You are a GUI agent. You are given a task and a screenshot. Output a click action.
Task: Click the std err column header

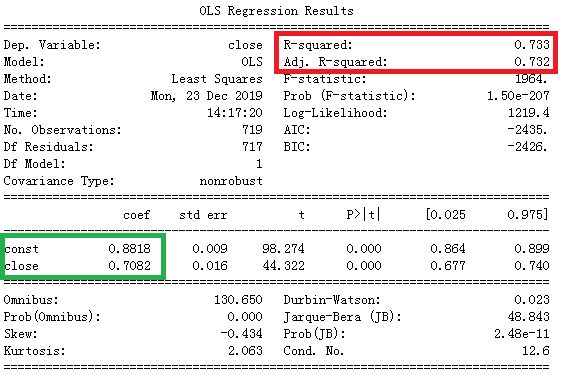point(203,215)
